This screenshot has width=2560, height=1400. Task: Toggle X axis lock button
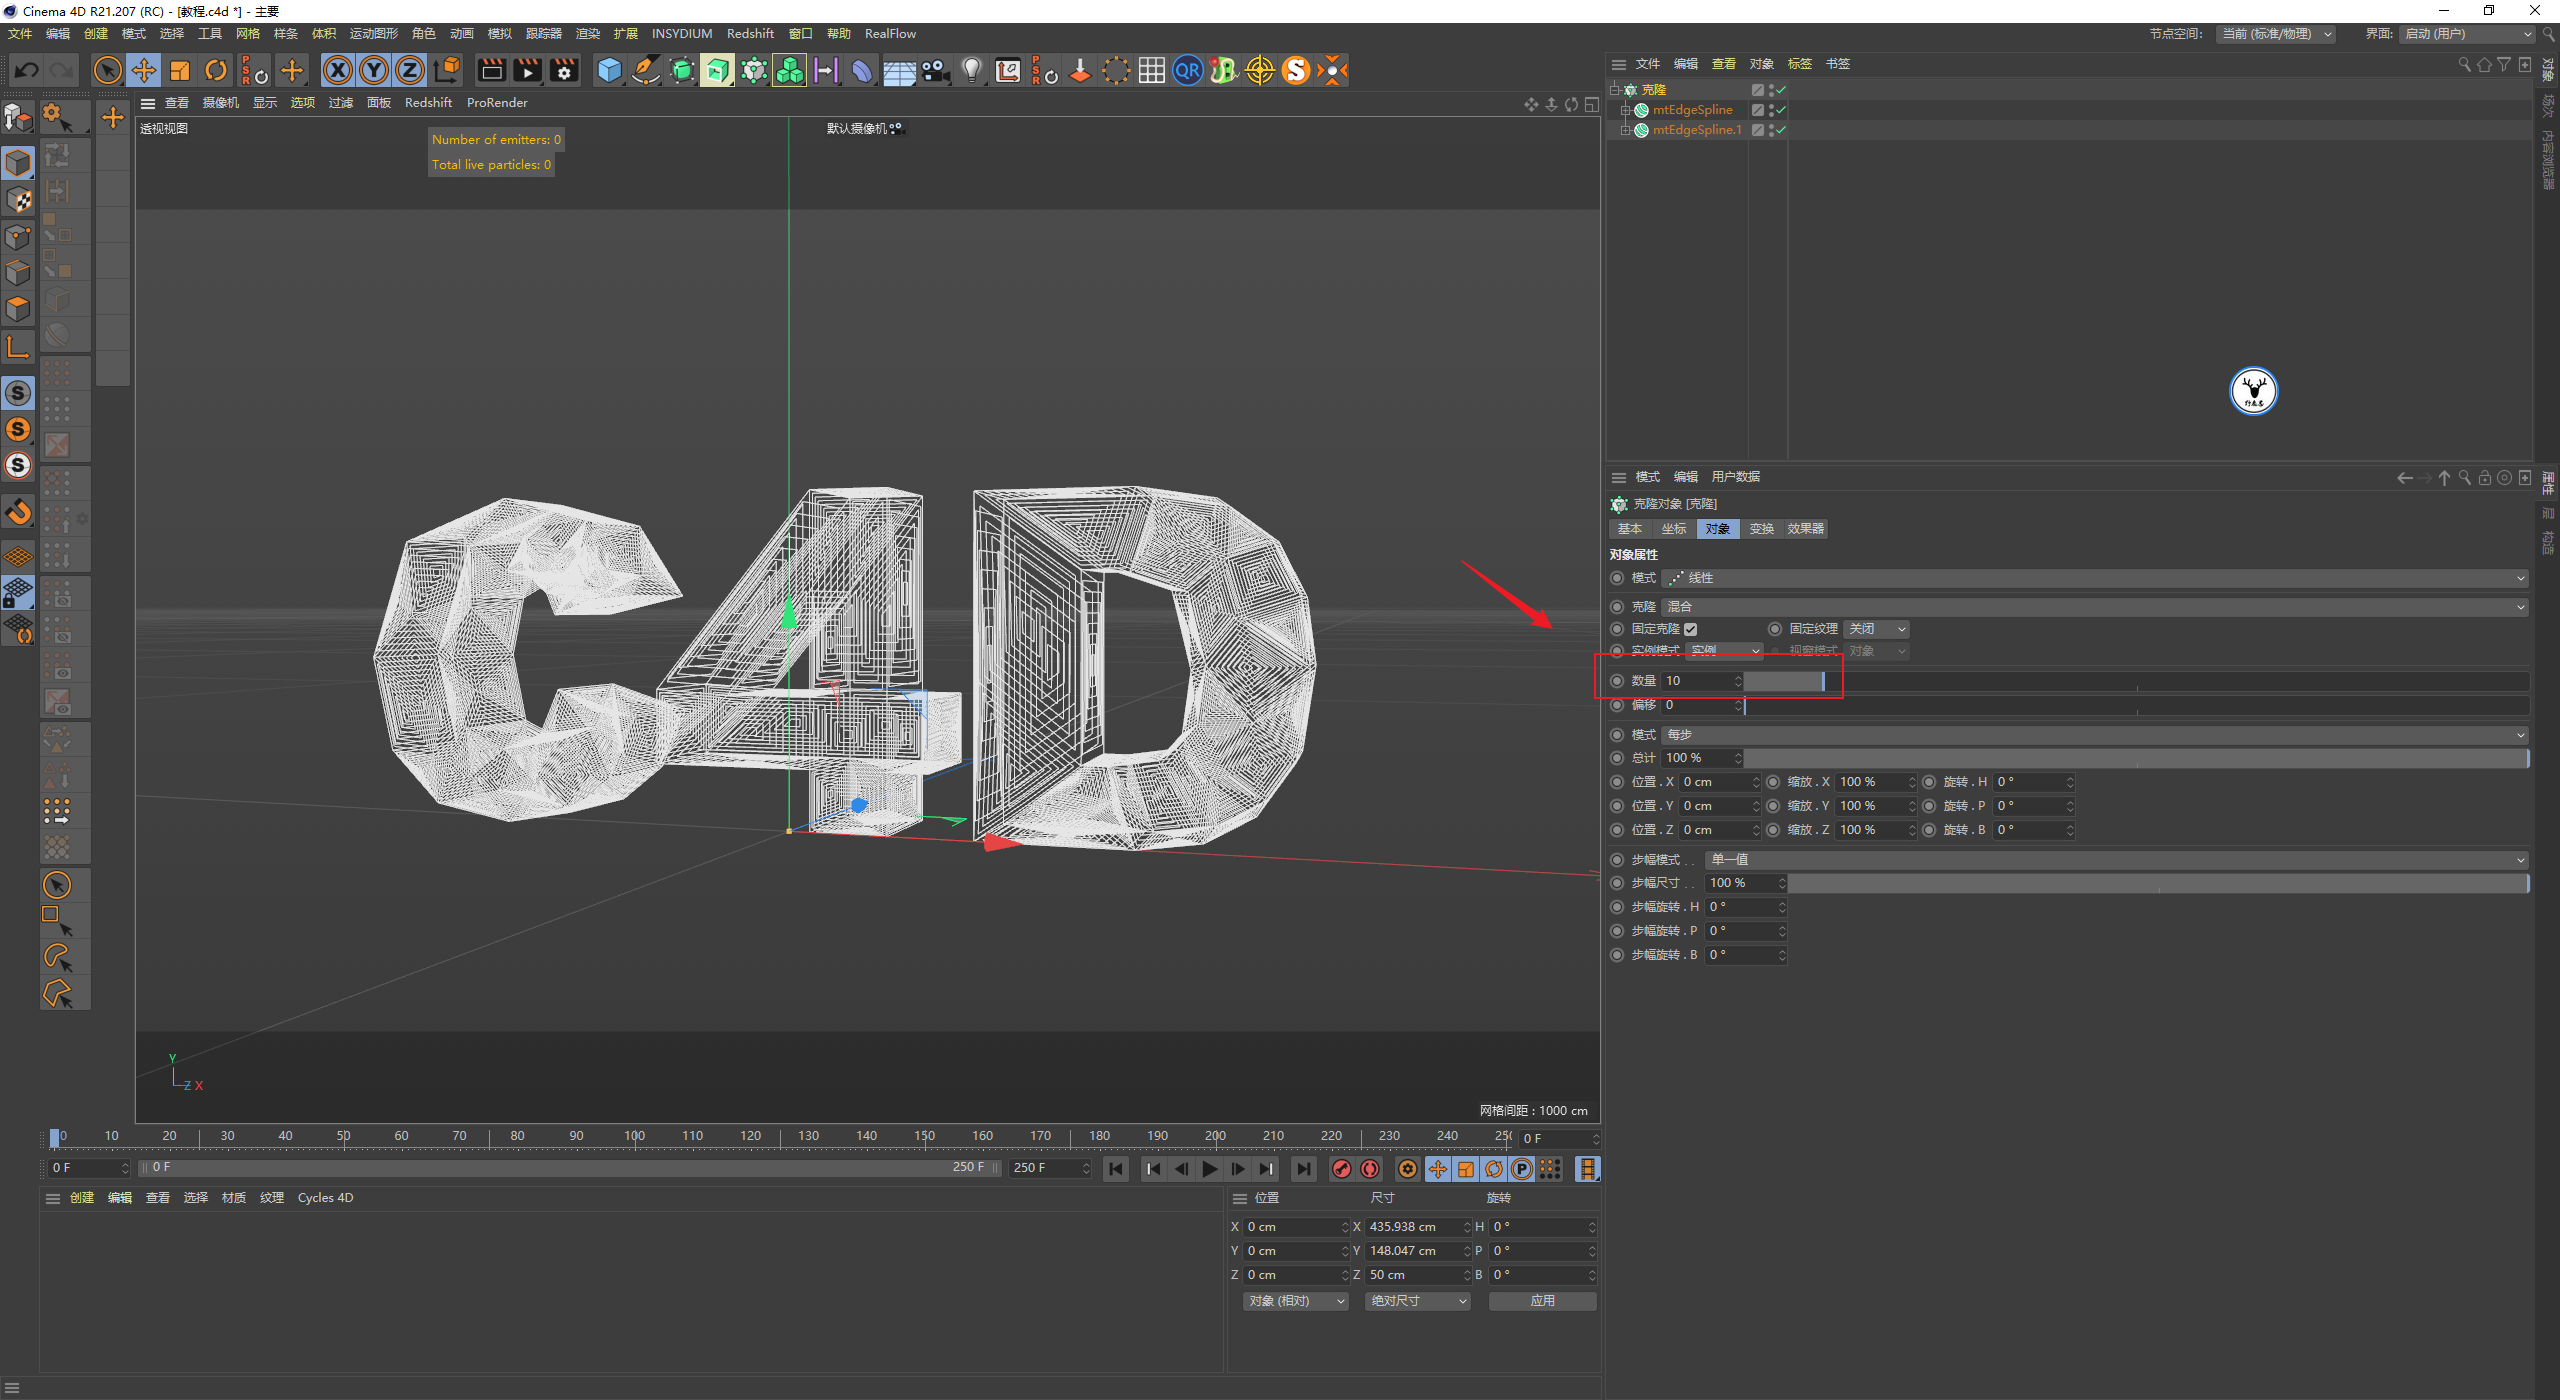(338, 70)
